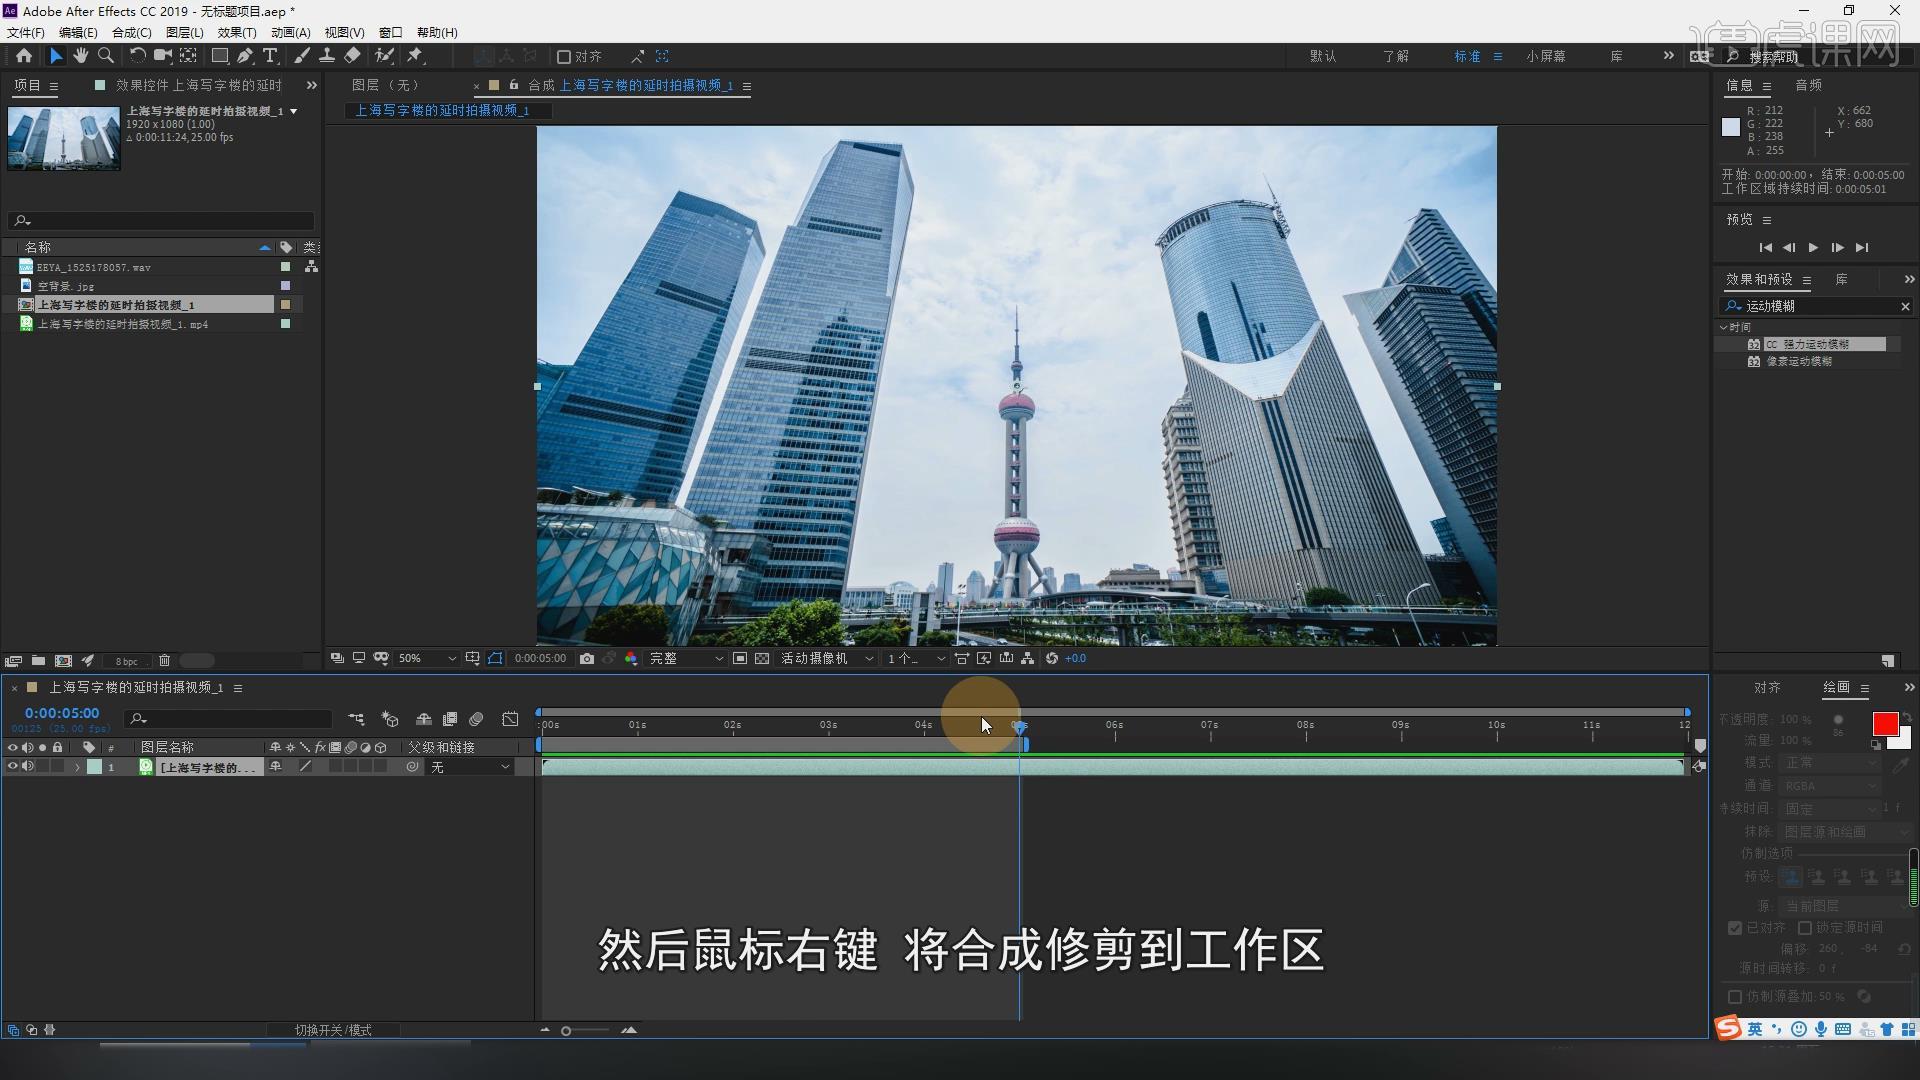The image size is (1920, 1080).
Task: Select the Puppet Pin tool
Action: click(x=415, y=56)
